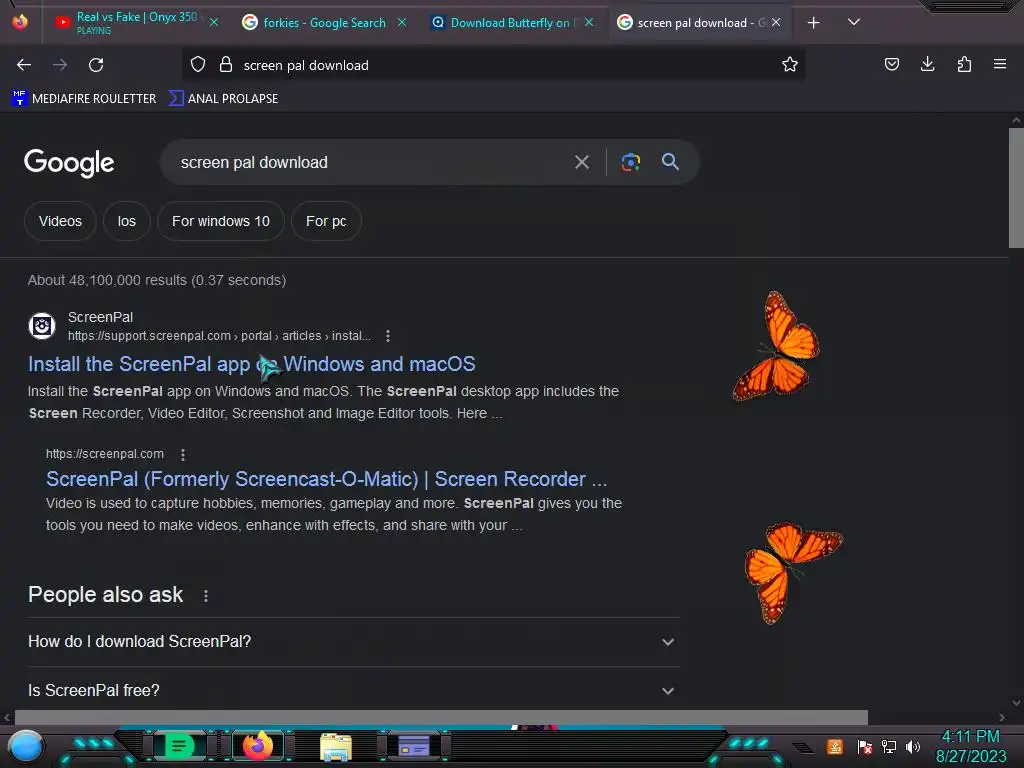This screenshot has height=768, width=1024.
Task: Filter results For windows 10
Action: pyautogui.click(x=221, y=221)
